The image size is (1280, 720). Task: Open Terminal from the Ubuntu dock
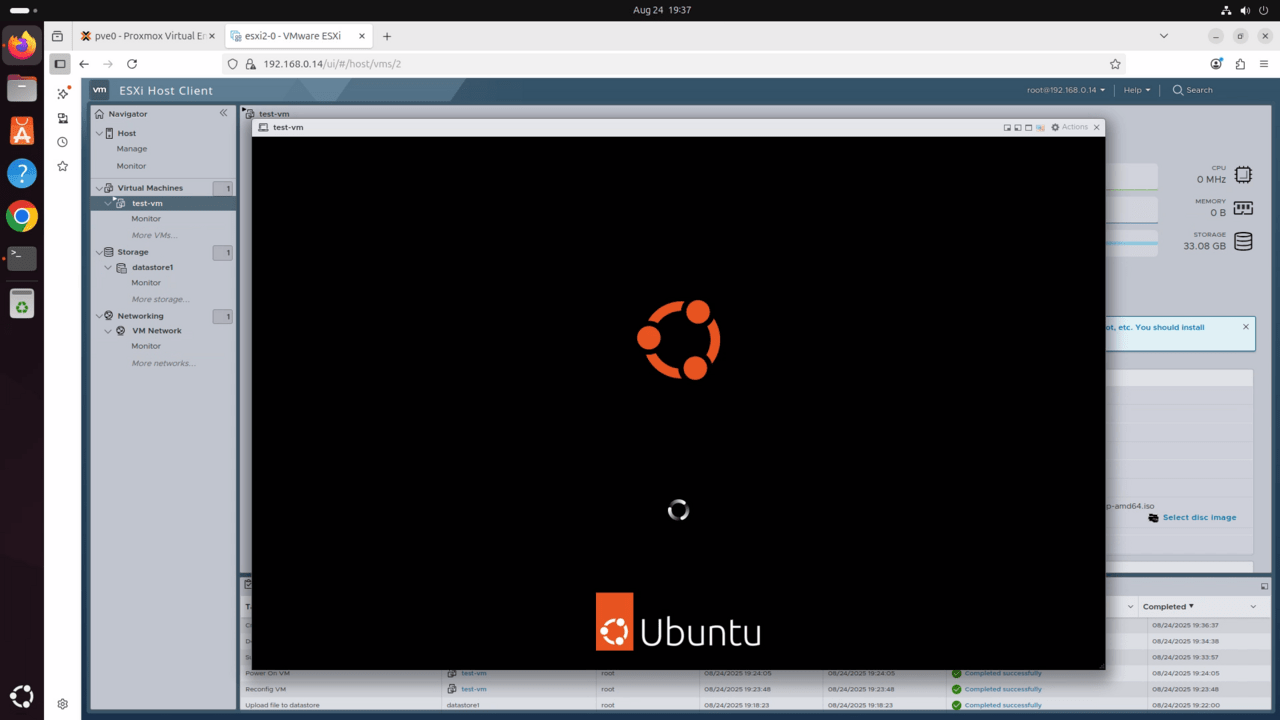click(x=22, y=258)
